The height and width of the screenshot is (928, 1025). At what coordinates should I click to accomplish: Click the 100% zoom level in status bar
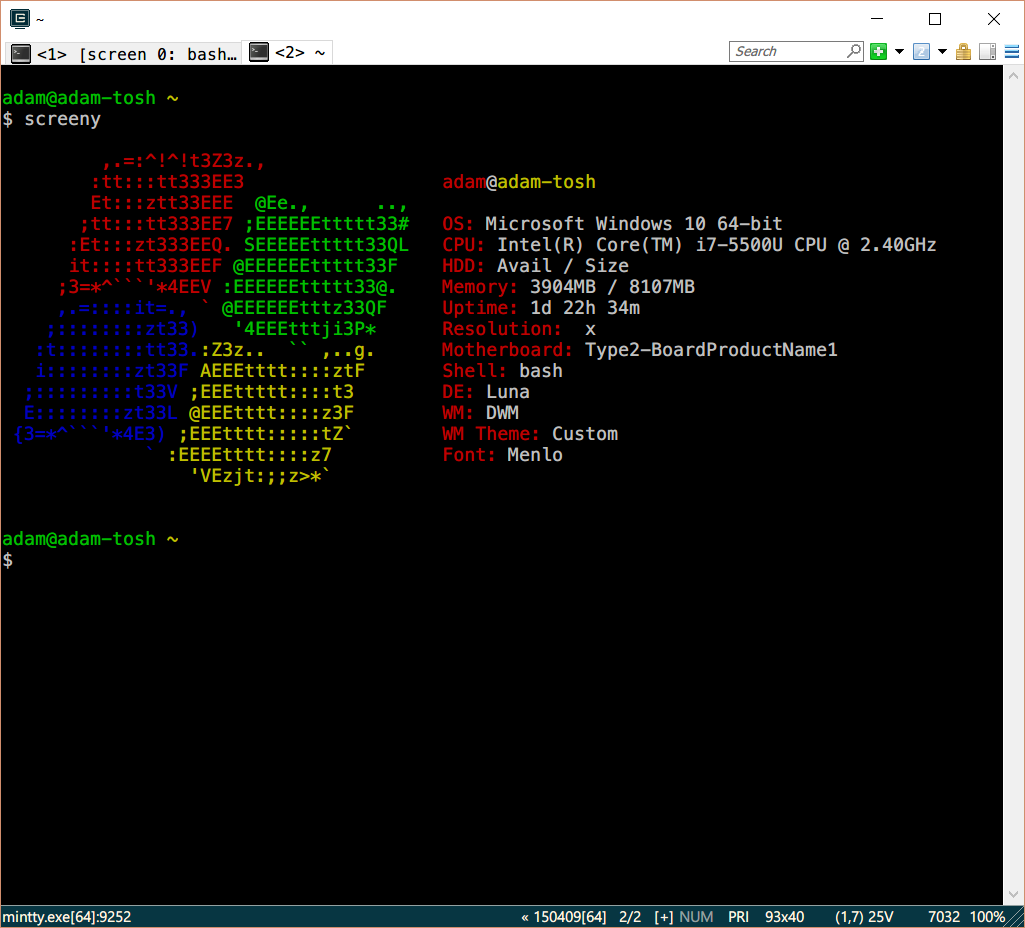(987, 917)
